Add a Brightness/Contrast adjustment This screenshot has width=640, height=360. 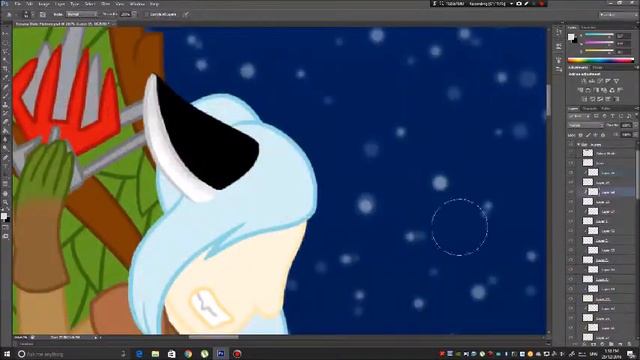click(x=584, y=81)
